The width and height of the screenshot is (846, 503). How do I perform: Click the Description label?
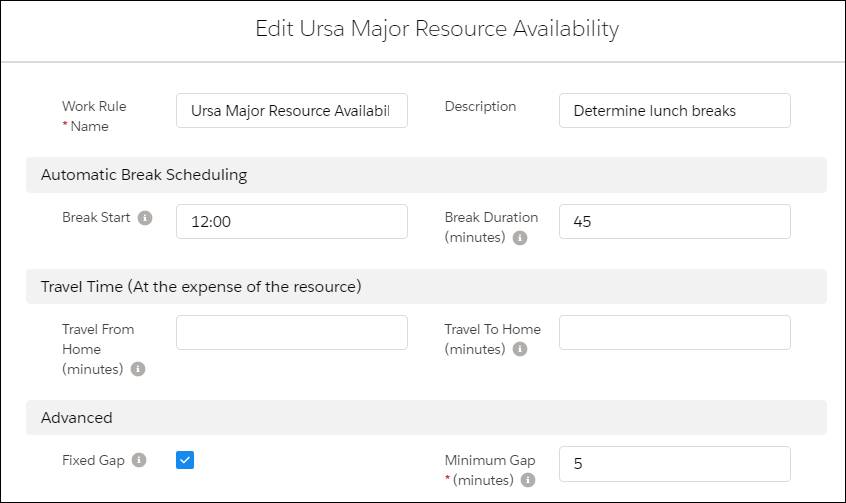480,106
